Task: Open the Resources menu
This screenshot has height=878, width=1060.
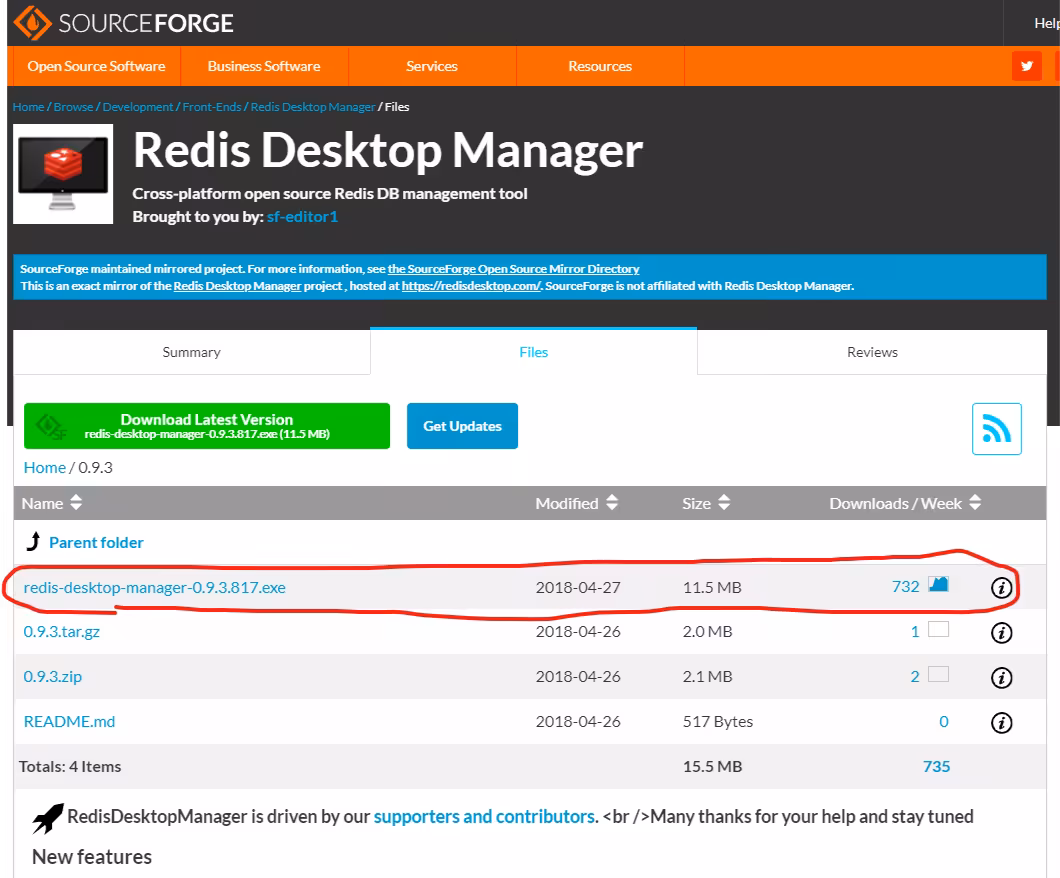Action: coord(600,66)
